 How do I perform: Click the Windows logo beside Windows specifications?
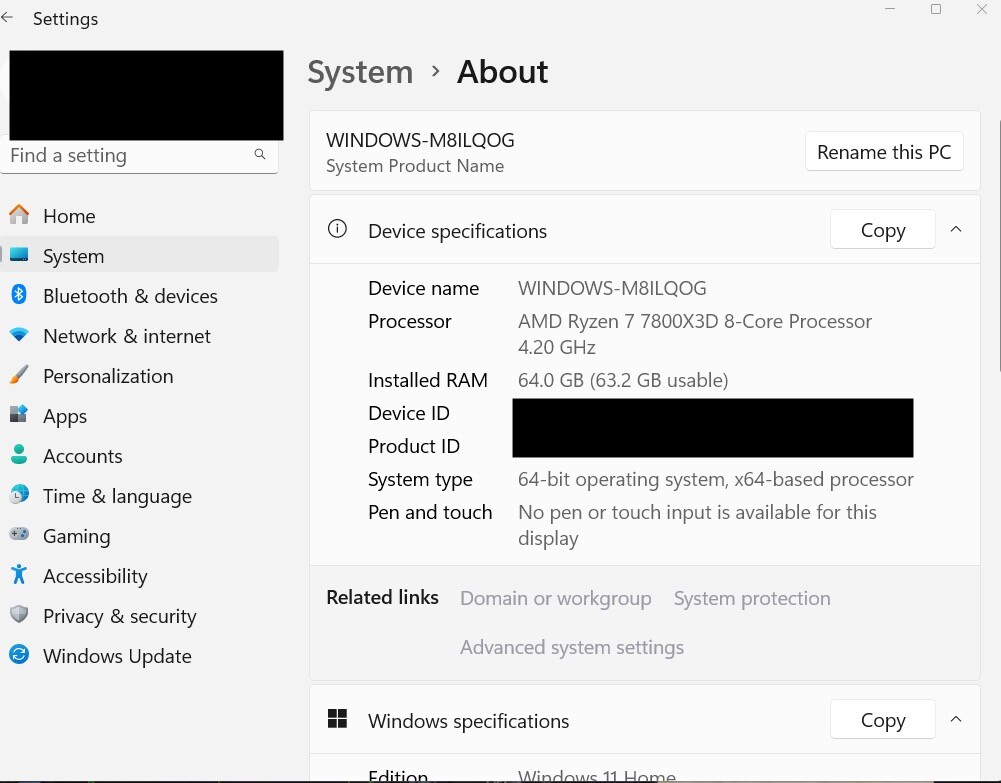(337, 719)
